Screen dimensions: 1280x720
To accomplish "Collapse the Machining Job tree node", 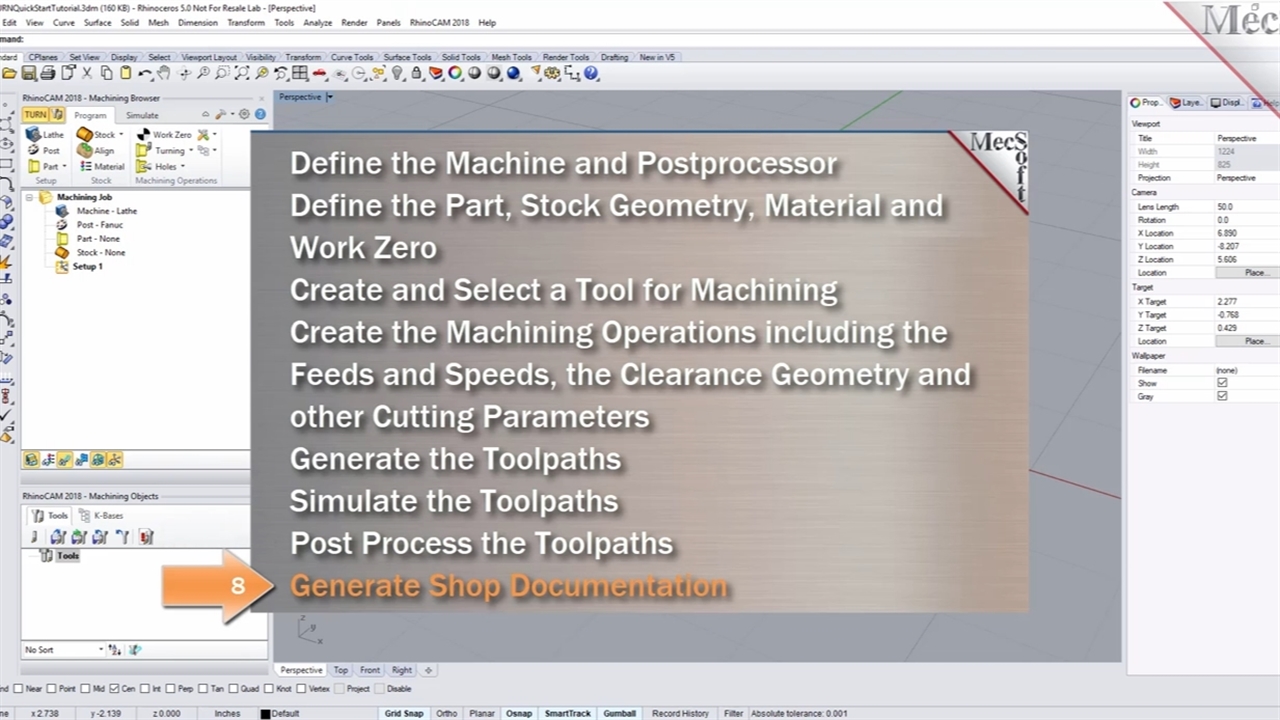I will pos(30,197).
